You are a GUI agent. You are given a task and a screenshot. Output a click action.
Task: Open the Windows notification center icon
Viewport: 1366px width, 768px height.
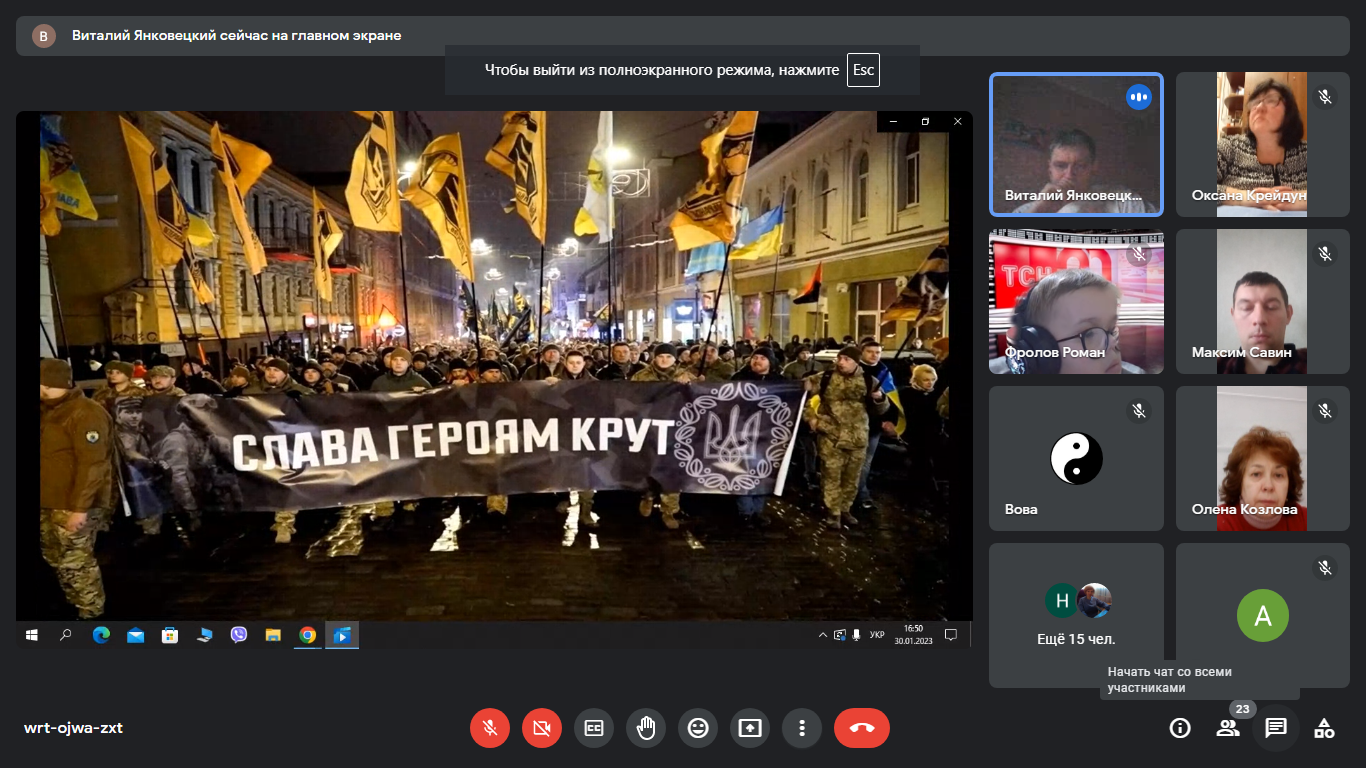[952, 635]
